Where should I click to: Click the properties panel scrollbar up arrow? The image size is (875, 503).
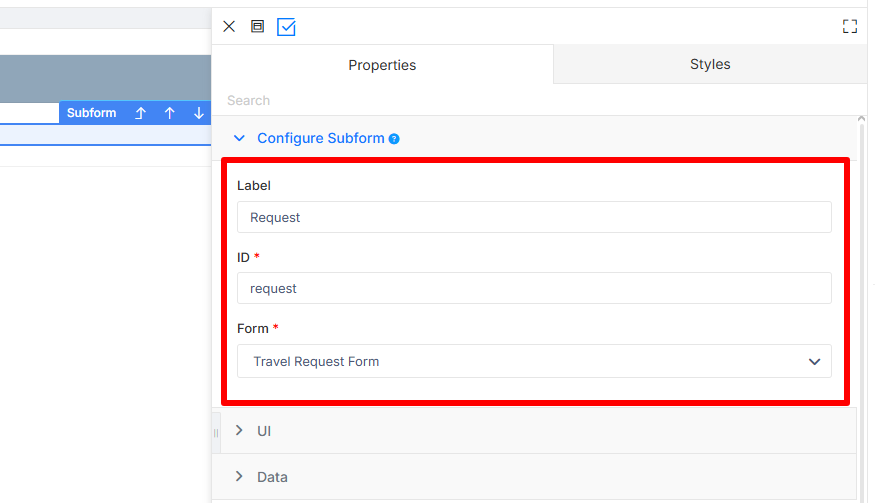861,119
